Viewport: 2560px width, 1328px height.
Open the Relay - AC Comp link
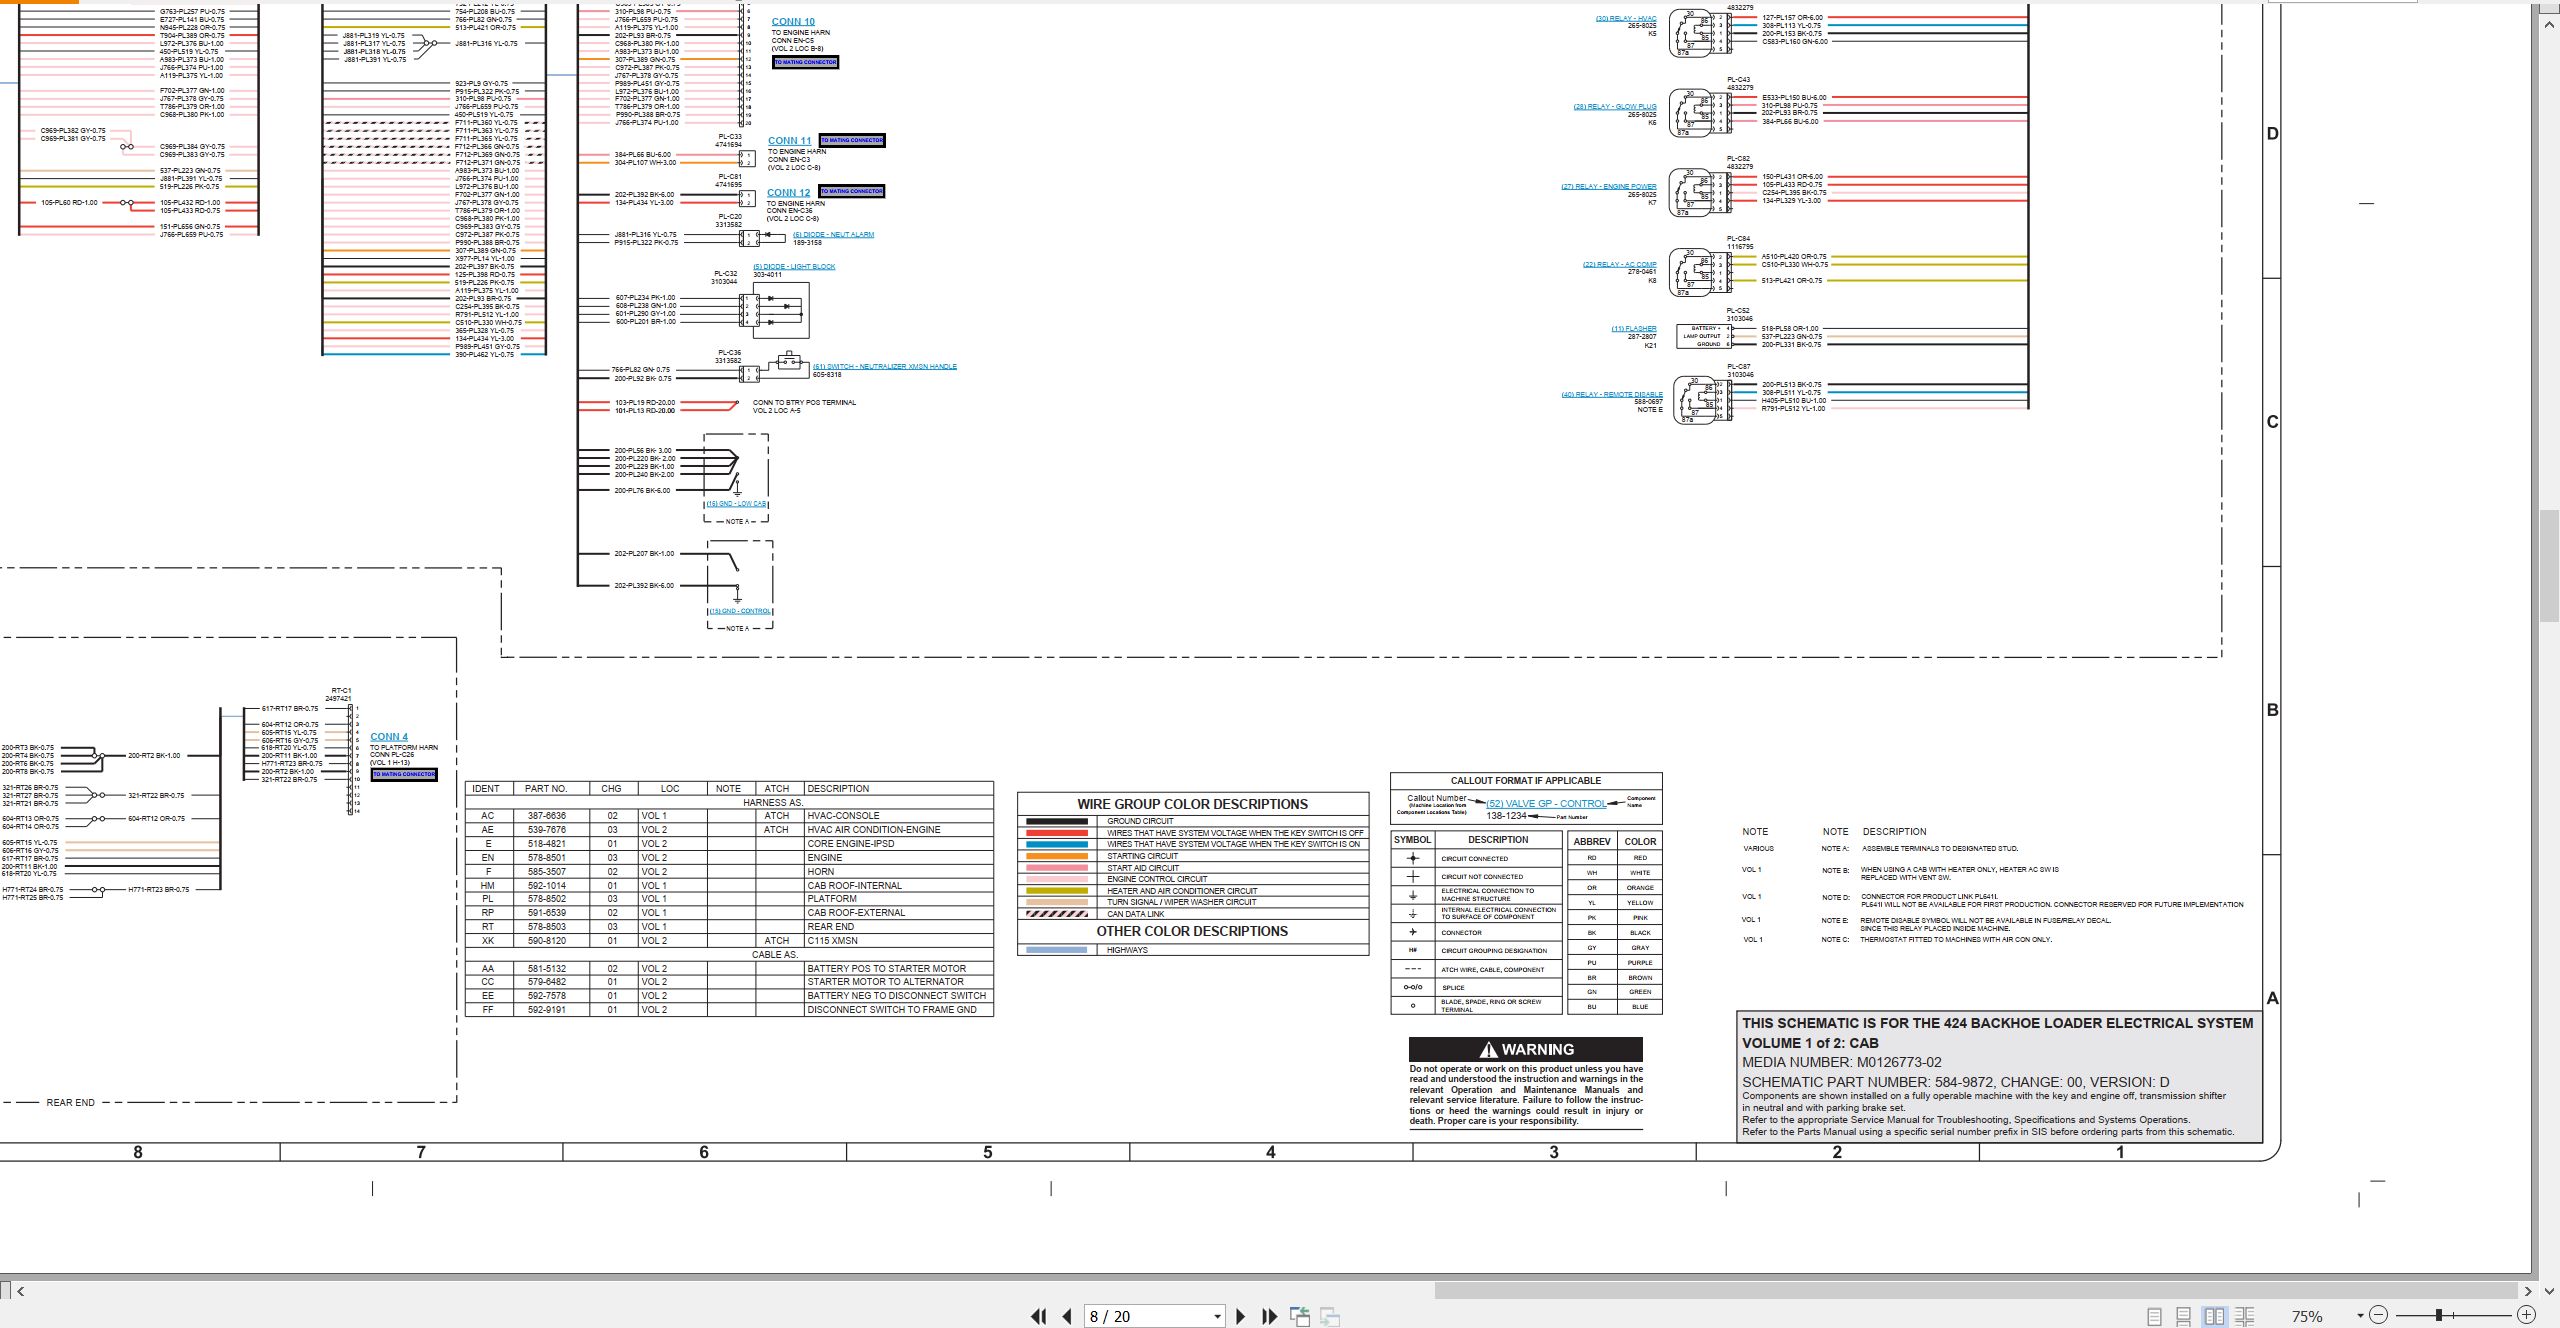coord(1619,265)
